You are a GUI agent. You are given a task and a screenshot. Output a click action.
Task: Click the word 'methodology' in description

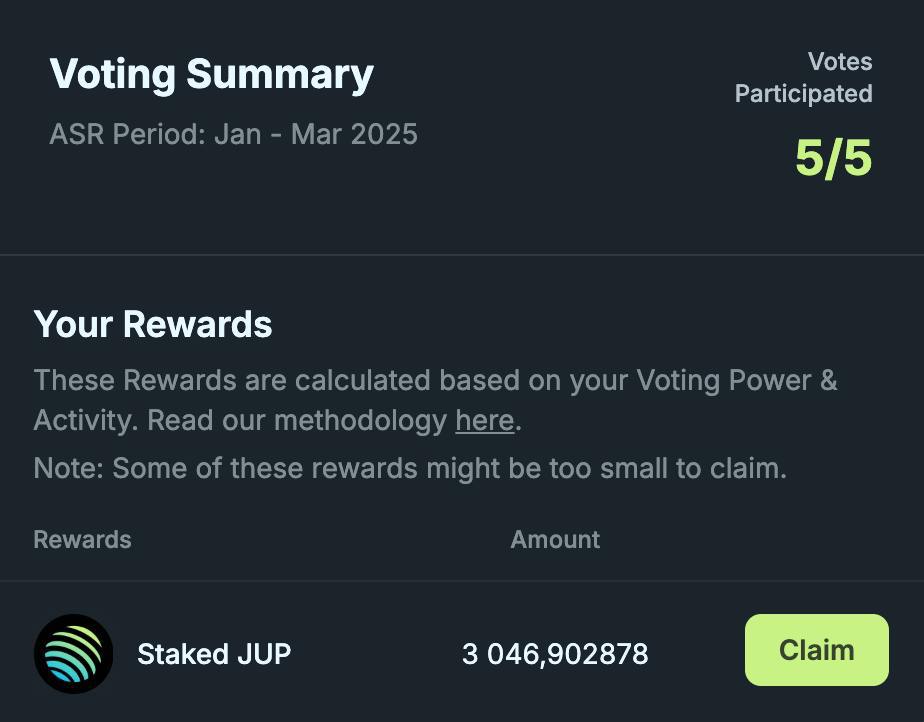click(x=361, y=420)
